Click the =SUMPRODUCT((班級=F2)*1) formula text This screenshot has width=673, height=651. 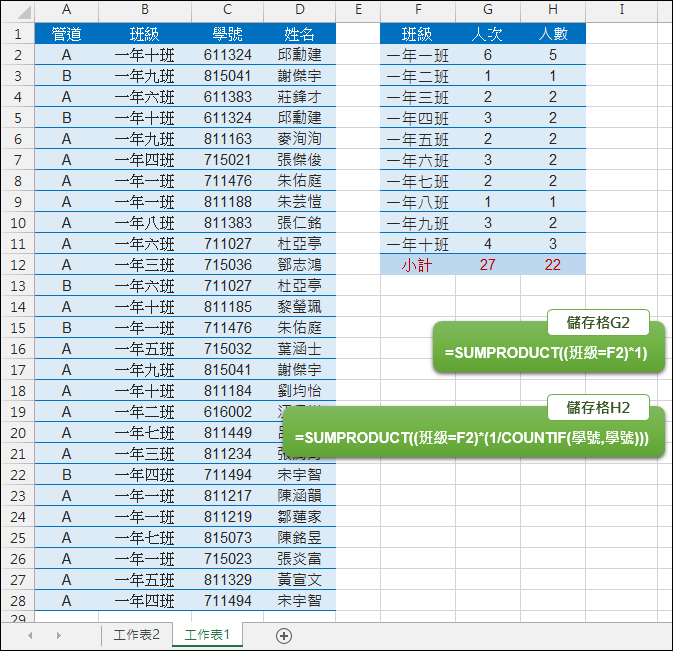point(546,353)
